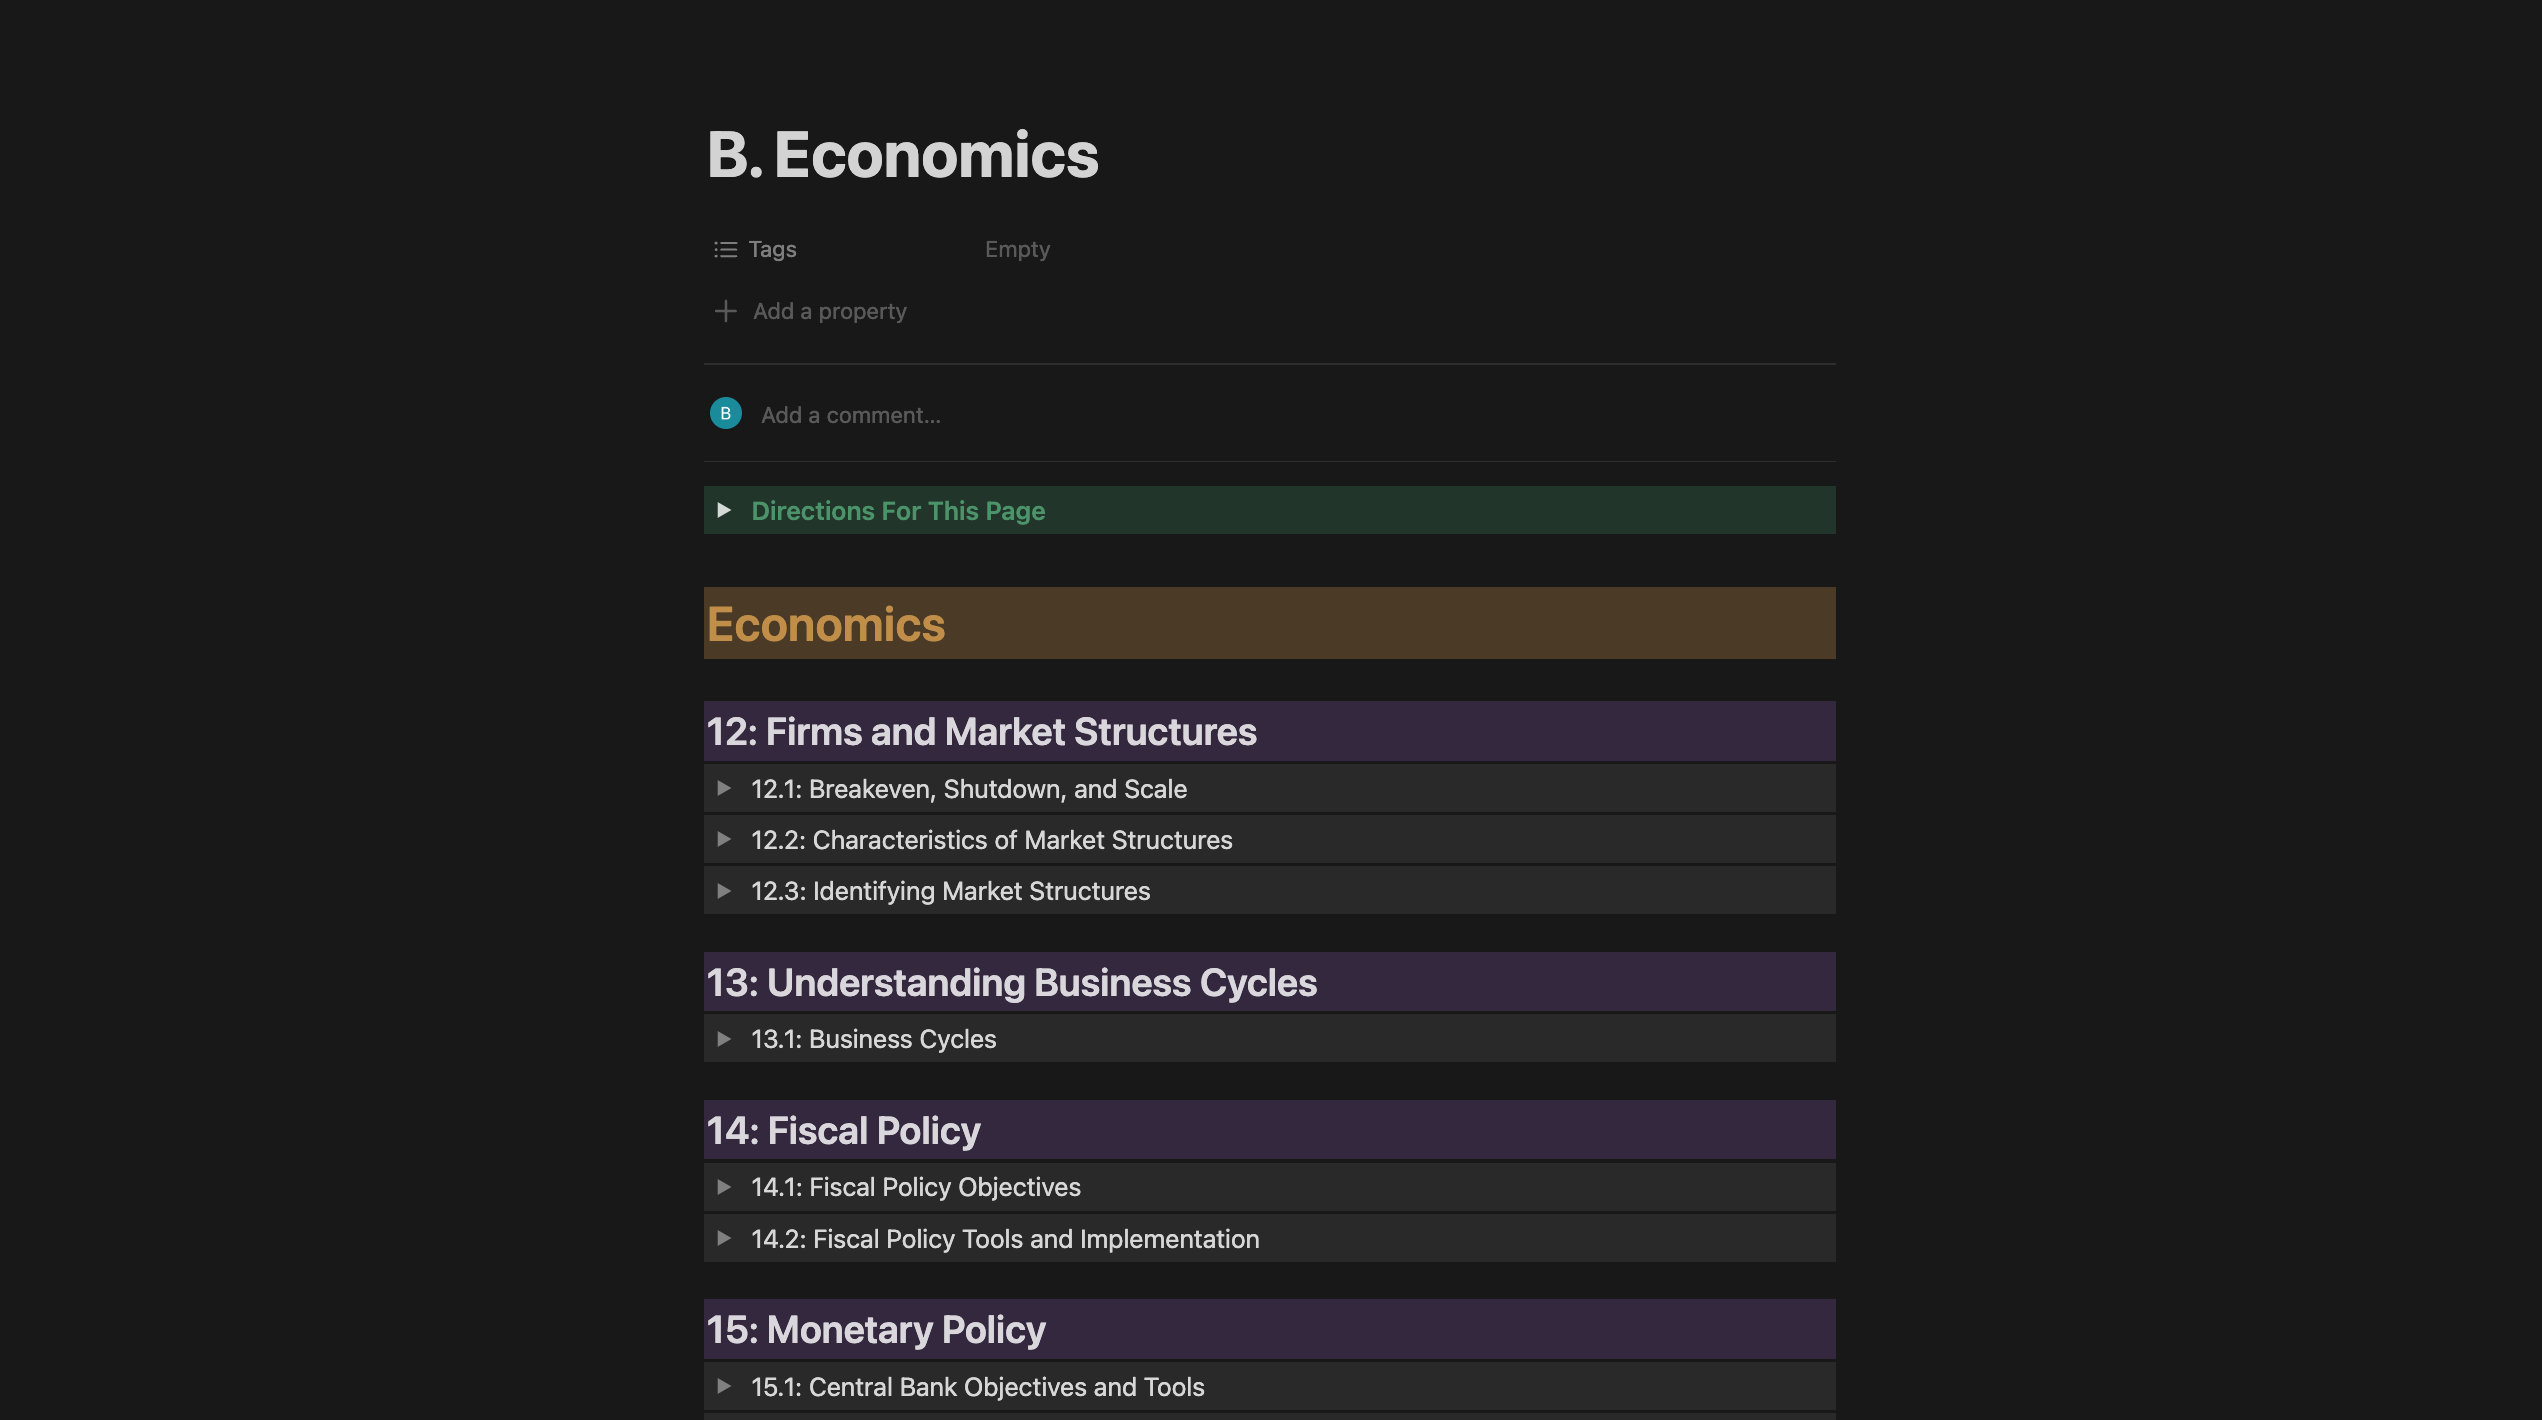
Task: Click the Add a property button
Action: [x=829, y=311]
